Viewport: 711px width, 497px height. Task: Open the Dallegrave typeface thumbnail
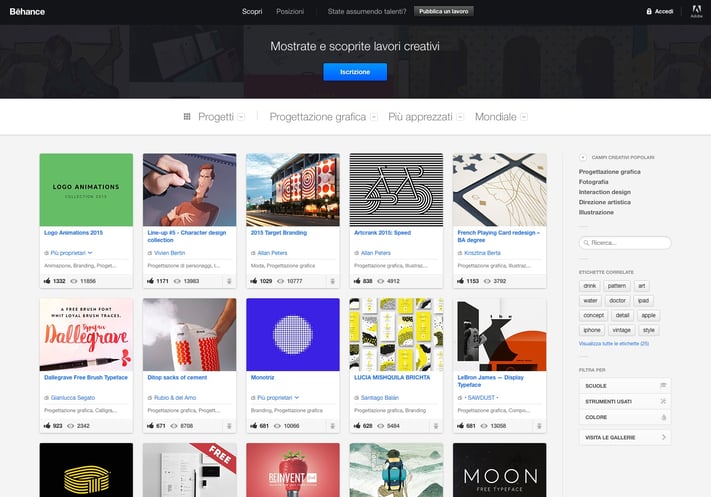(x=86, y=335)
